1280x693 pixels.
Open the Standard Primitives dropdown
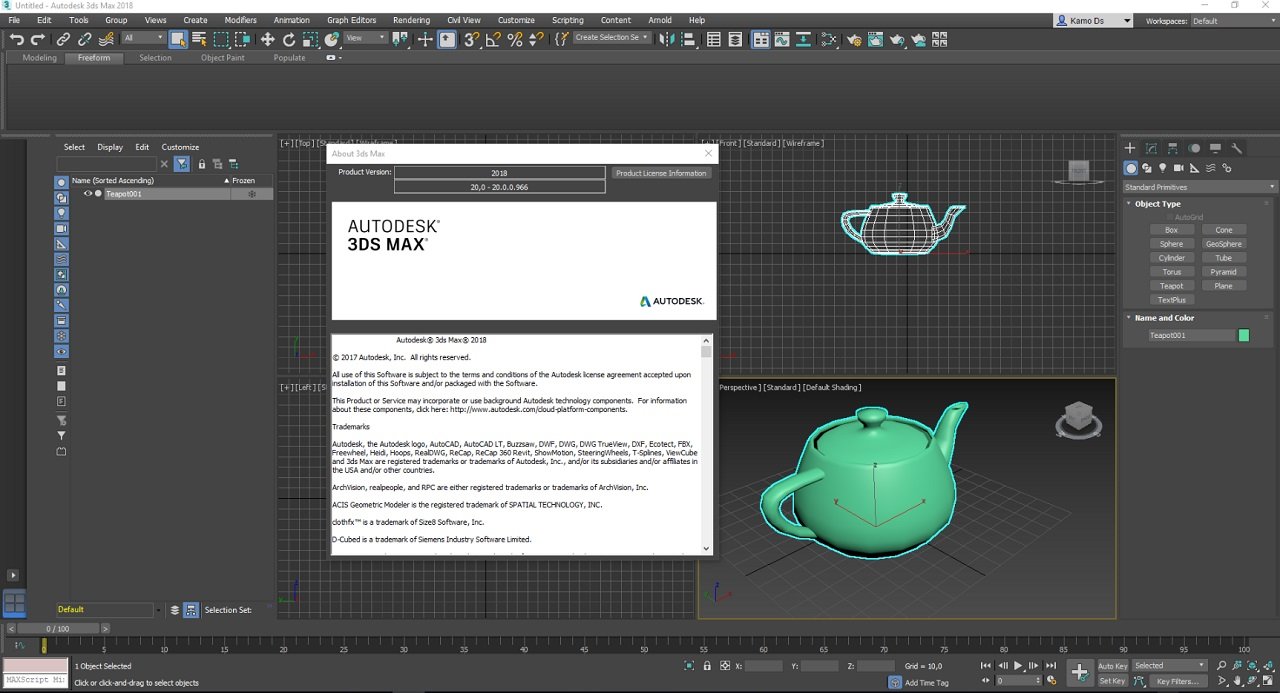(1199, 187)
